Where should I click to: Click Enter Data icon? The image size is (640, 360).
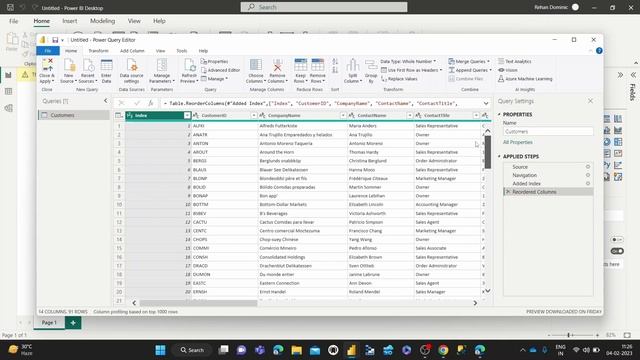(107, 64)
